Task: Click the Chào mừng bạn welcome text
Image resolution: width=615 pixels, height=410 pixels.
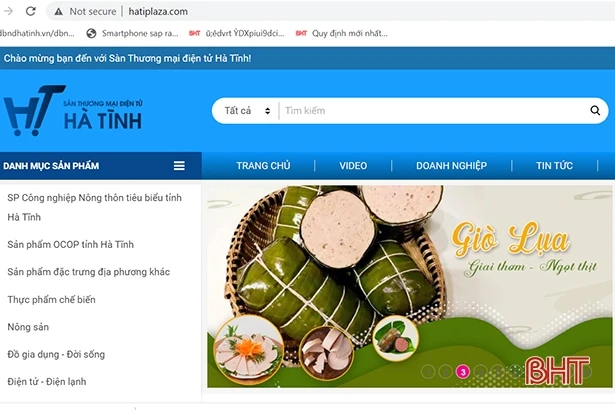Action: (x=127, y=58)
